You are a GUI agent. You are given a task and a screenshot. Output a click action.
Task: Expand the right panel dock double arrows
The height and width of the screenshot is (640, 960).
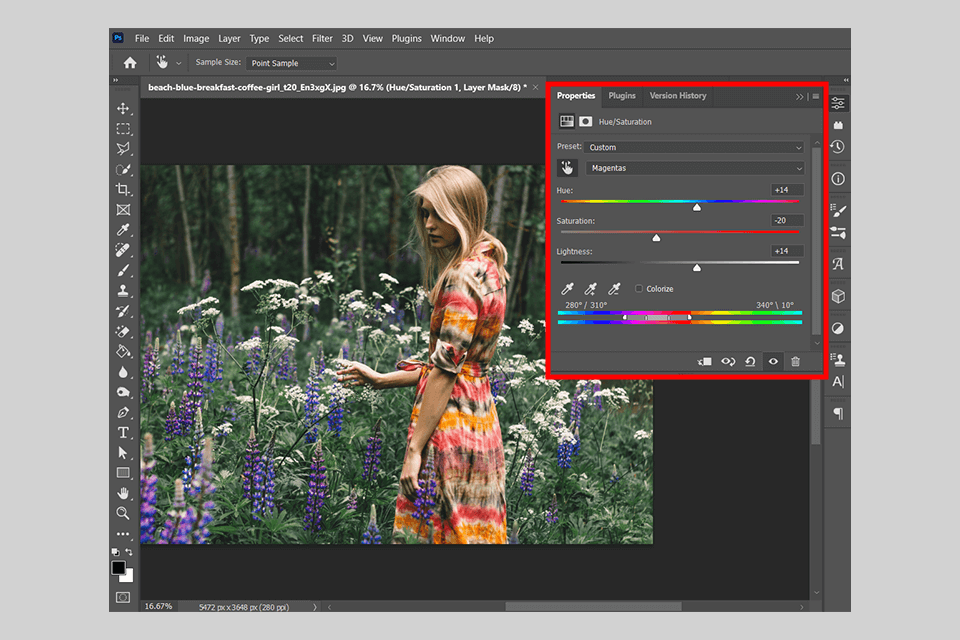click(x=846, y=80)
